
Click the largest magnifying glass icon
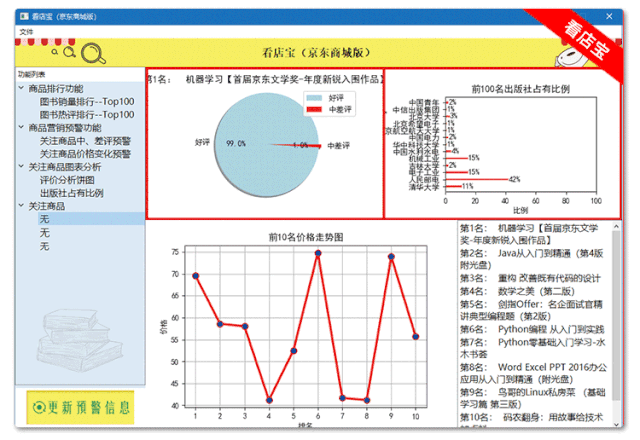(93, 53)
